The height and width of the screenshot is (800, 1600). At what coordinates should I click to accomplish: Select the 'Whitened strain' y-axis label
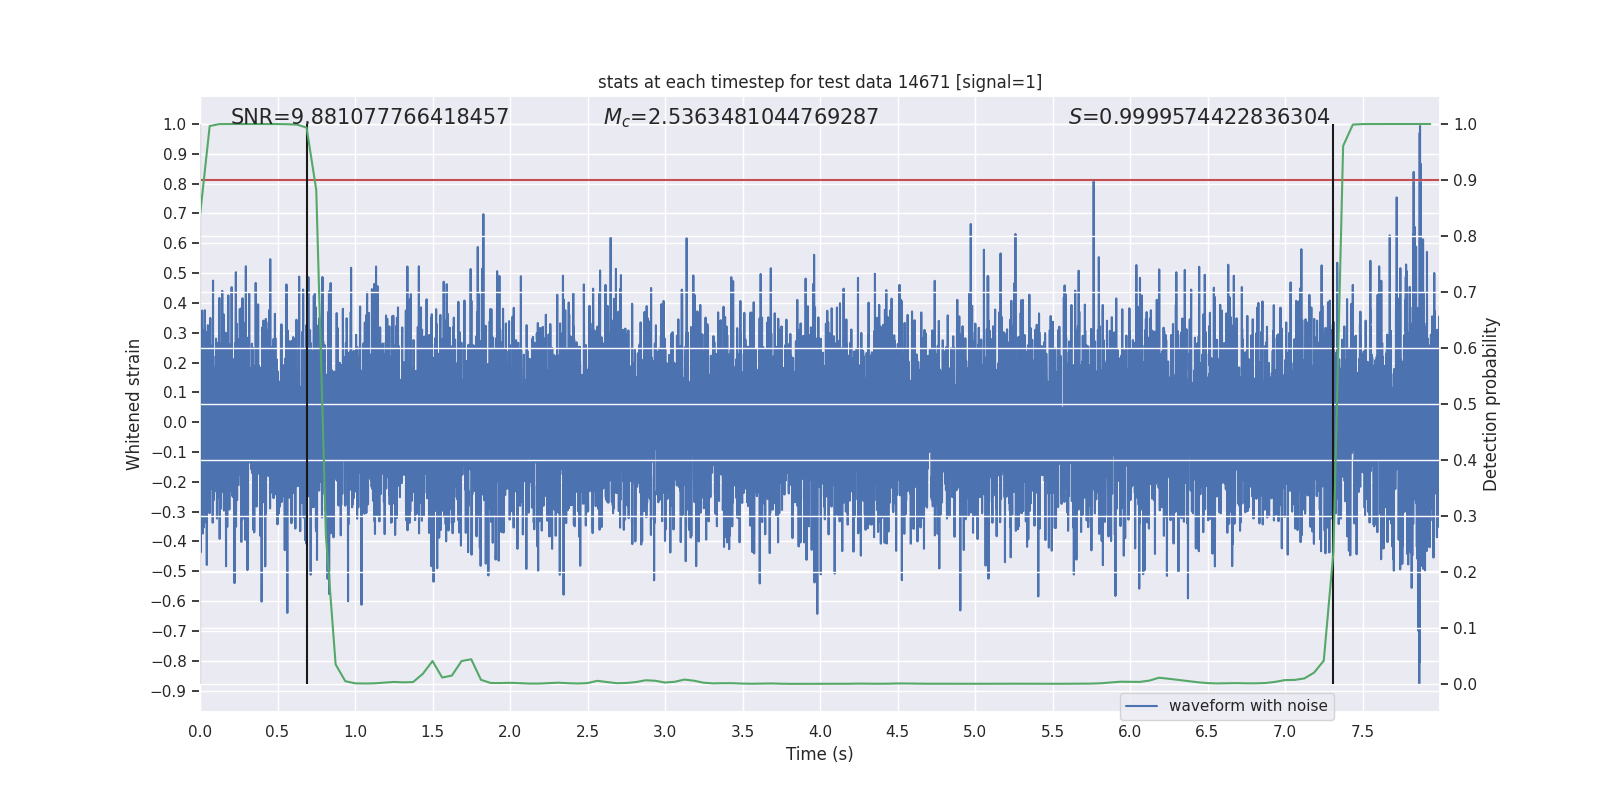pyautogui.click(x=133, y=404)
